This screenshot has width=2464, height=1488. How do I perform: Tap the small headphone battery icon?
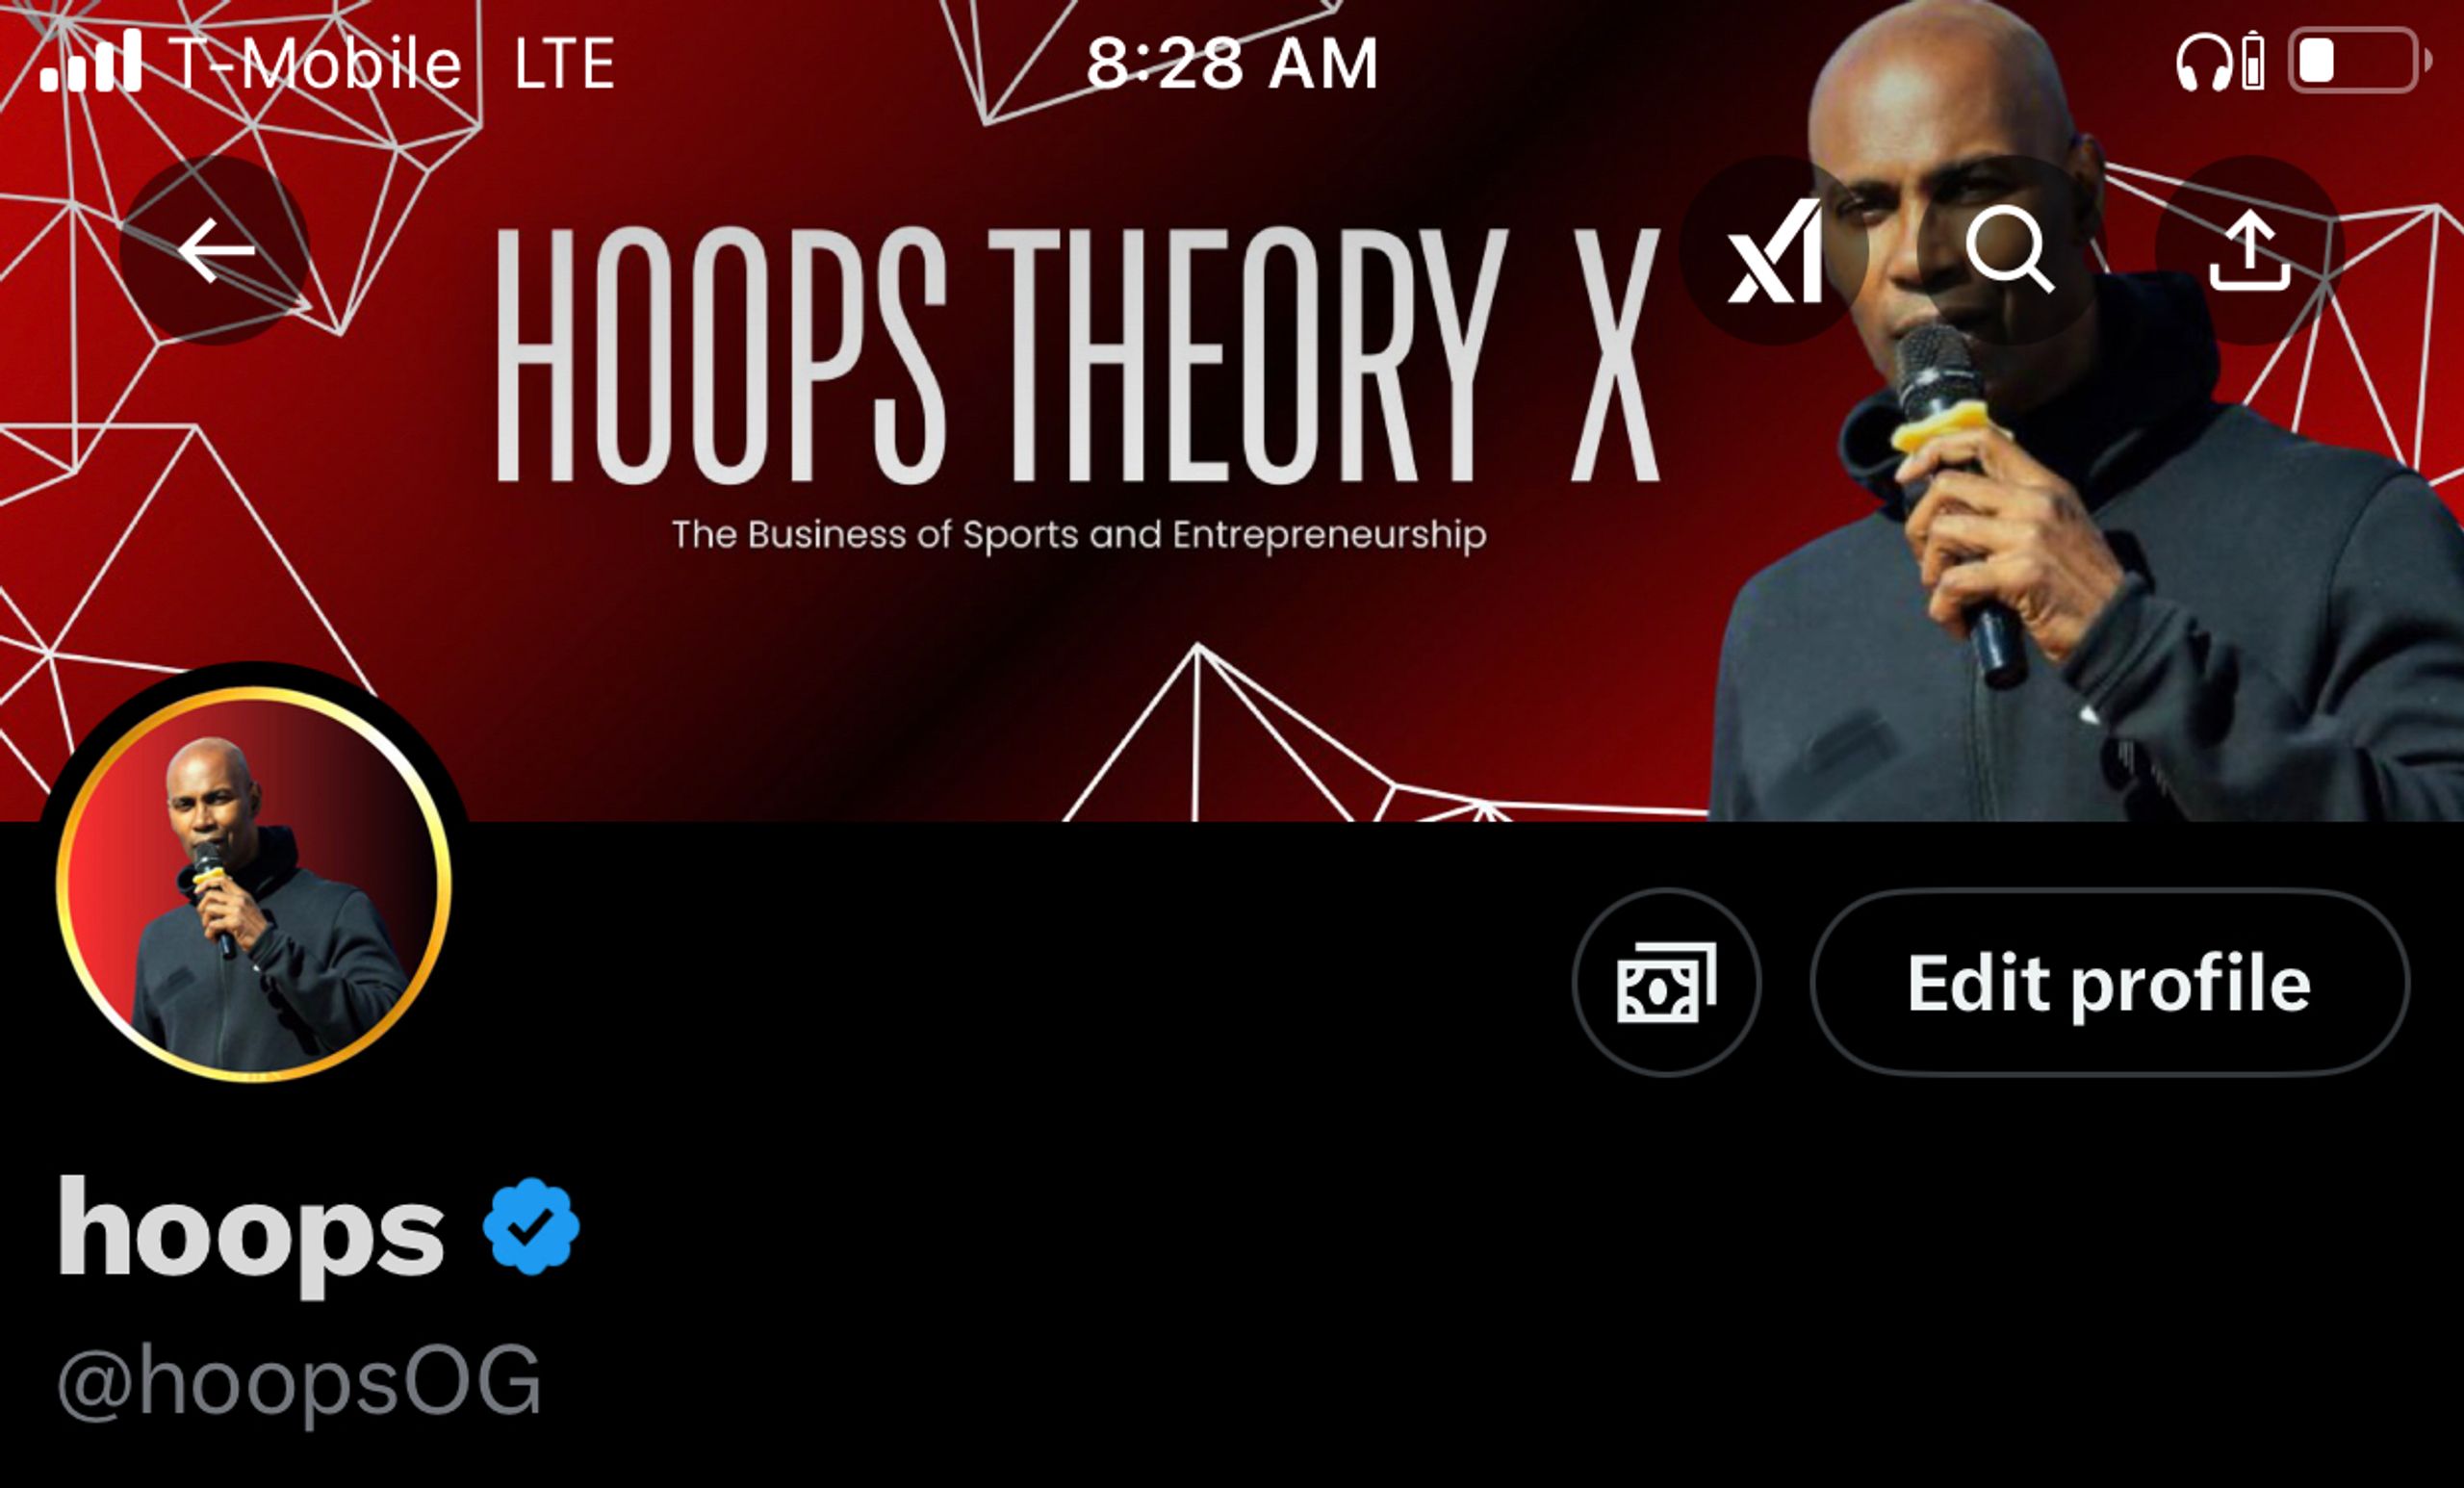[x=2253, y=61]
